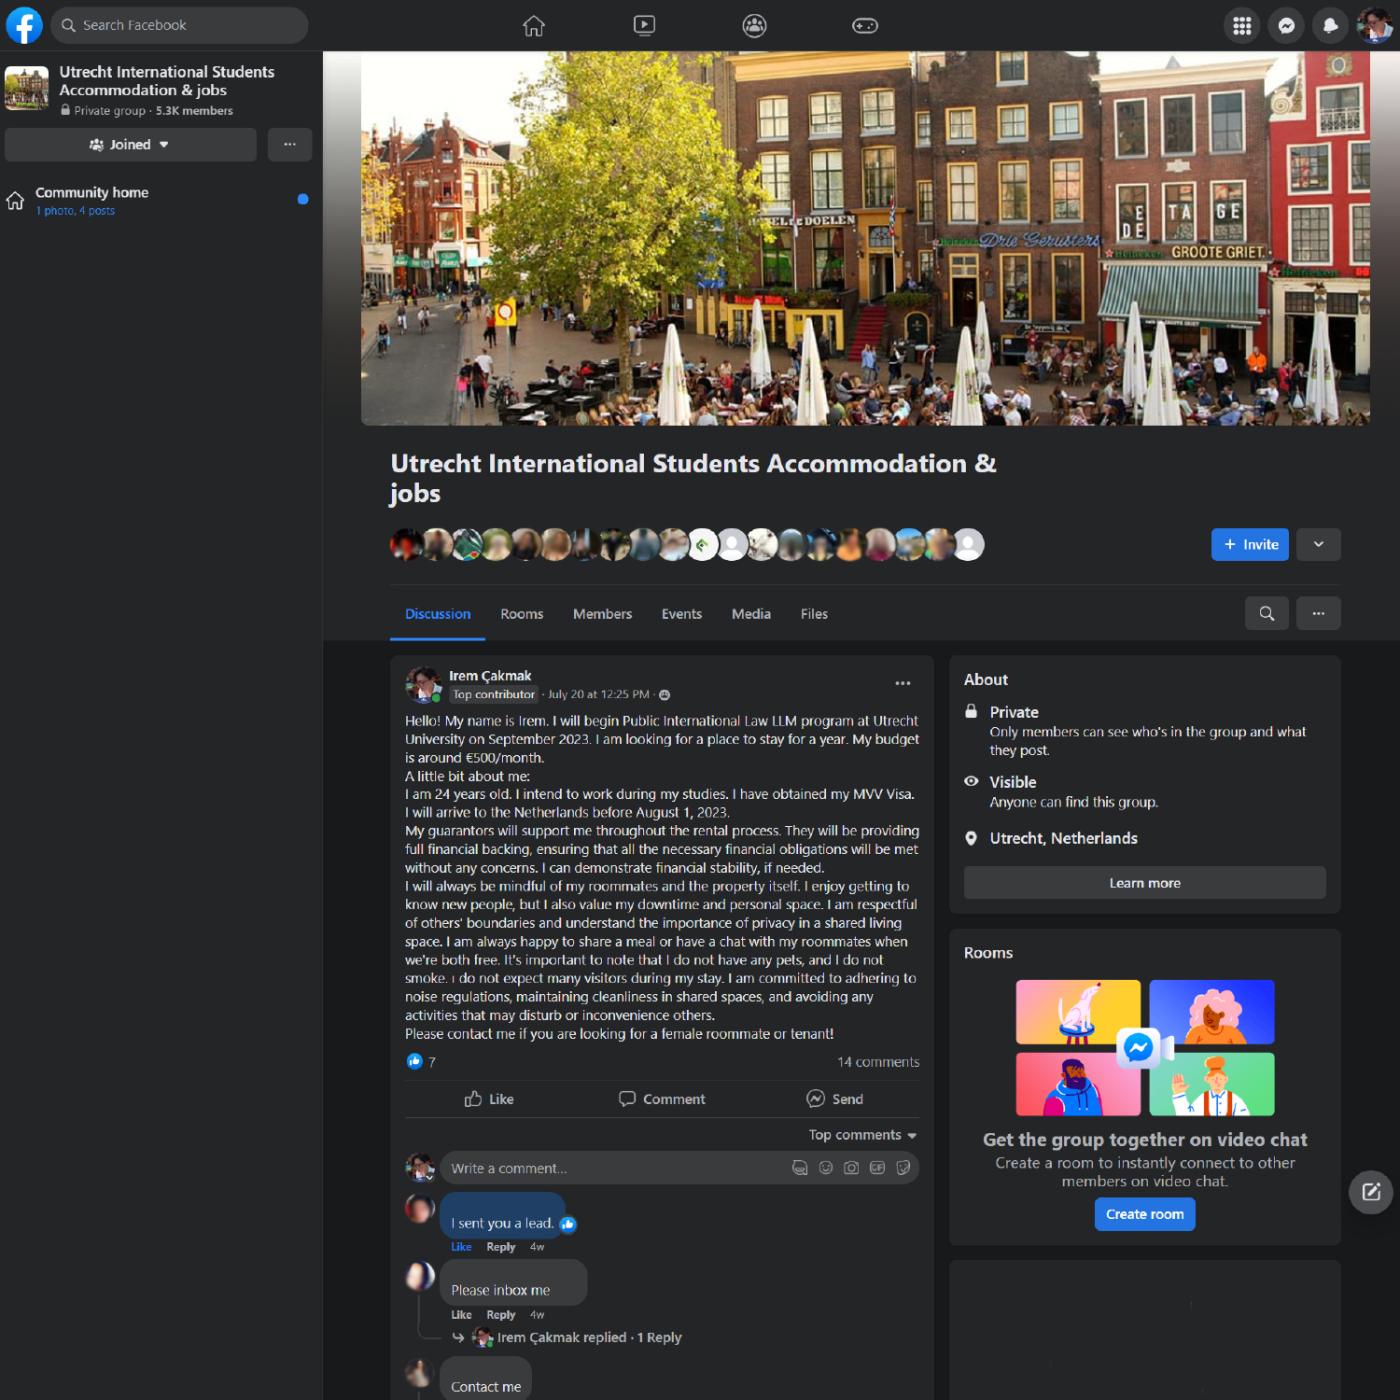
Task: Like the 'Please inbox me' comment
Action: coord(461,1315)
